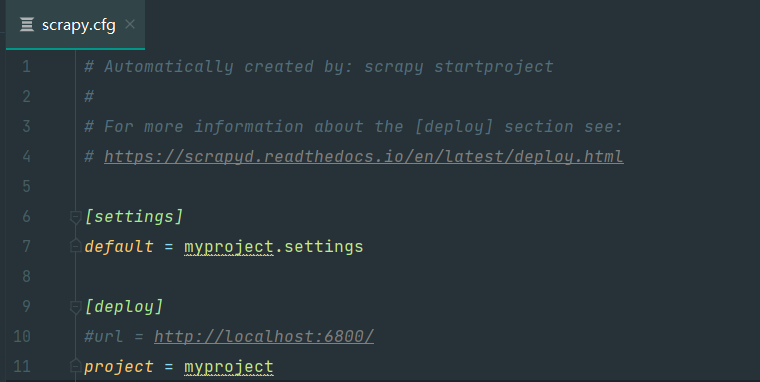Viewport: 760px width, 382px height.
Task: Click the 'Automatically created by' comment line
Action: (x=319, y=66)
